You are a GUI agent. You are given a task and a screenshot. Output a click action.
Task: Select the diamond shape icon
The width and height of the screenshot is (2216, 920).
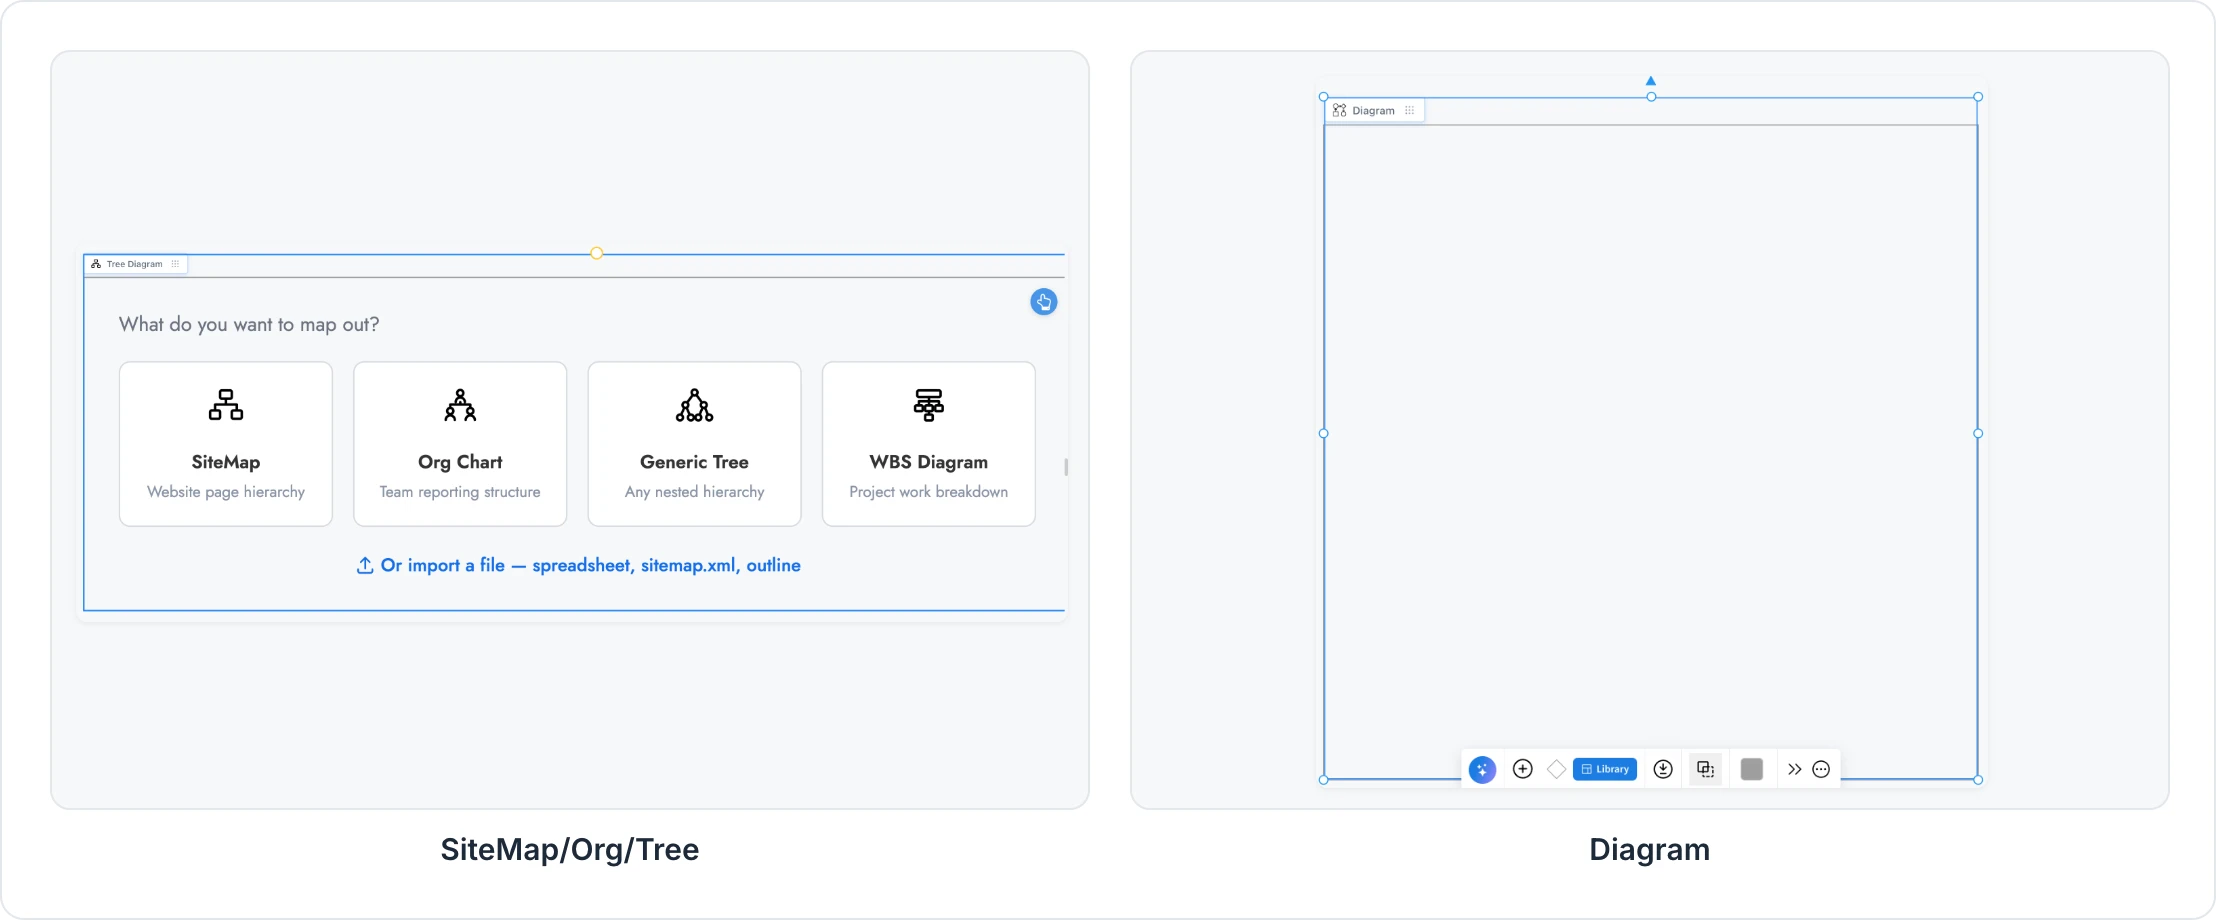tap(1557, 769)
